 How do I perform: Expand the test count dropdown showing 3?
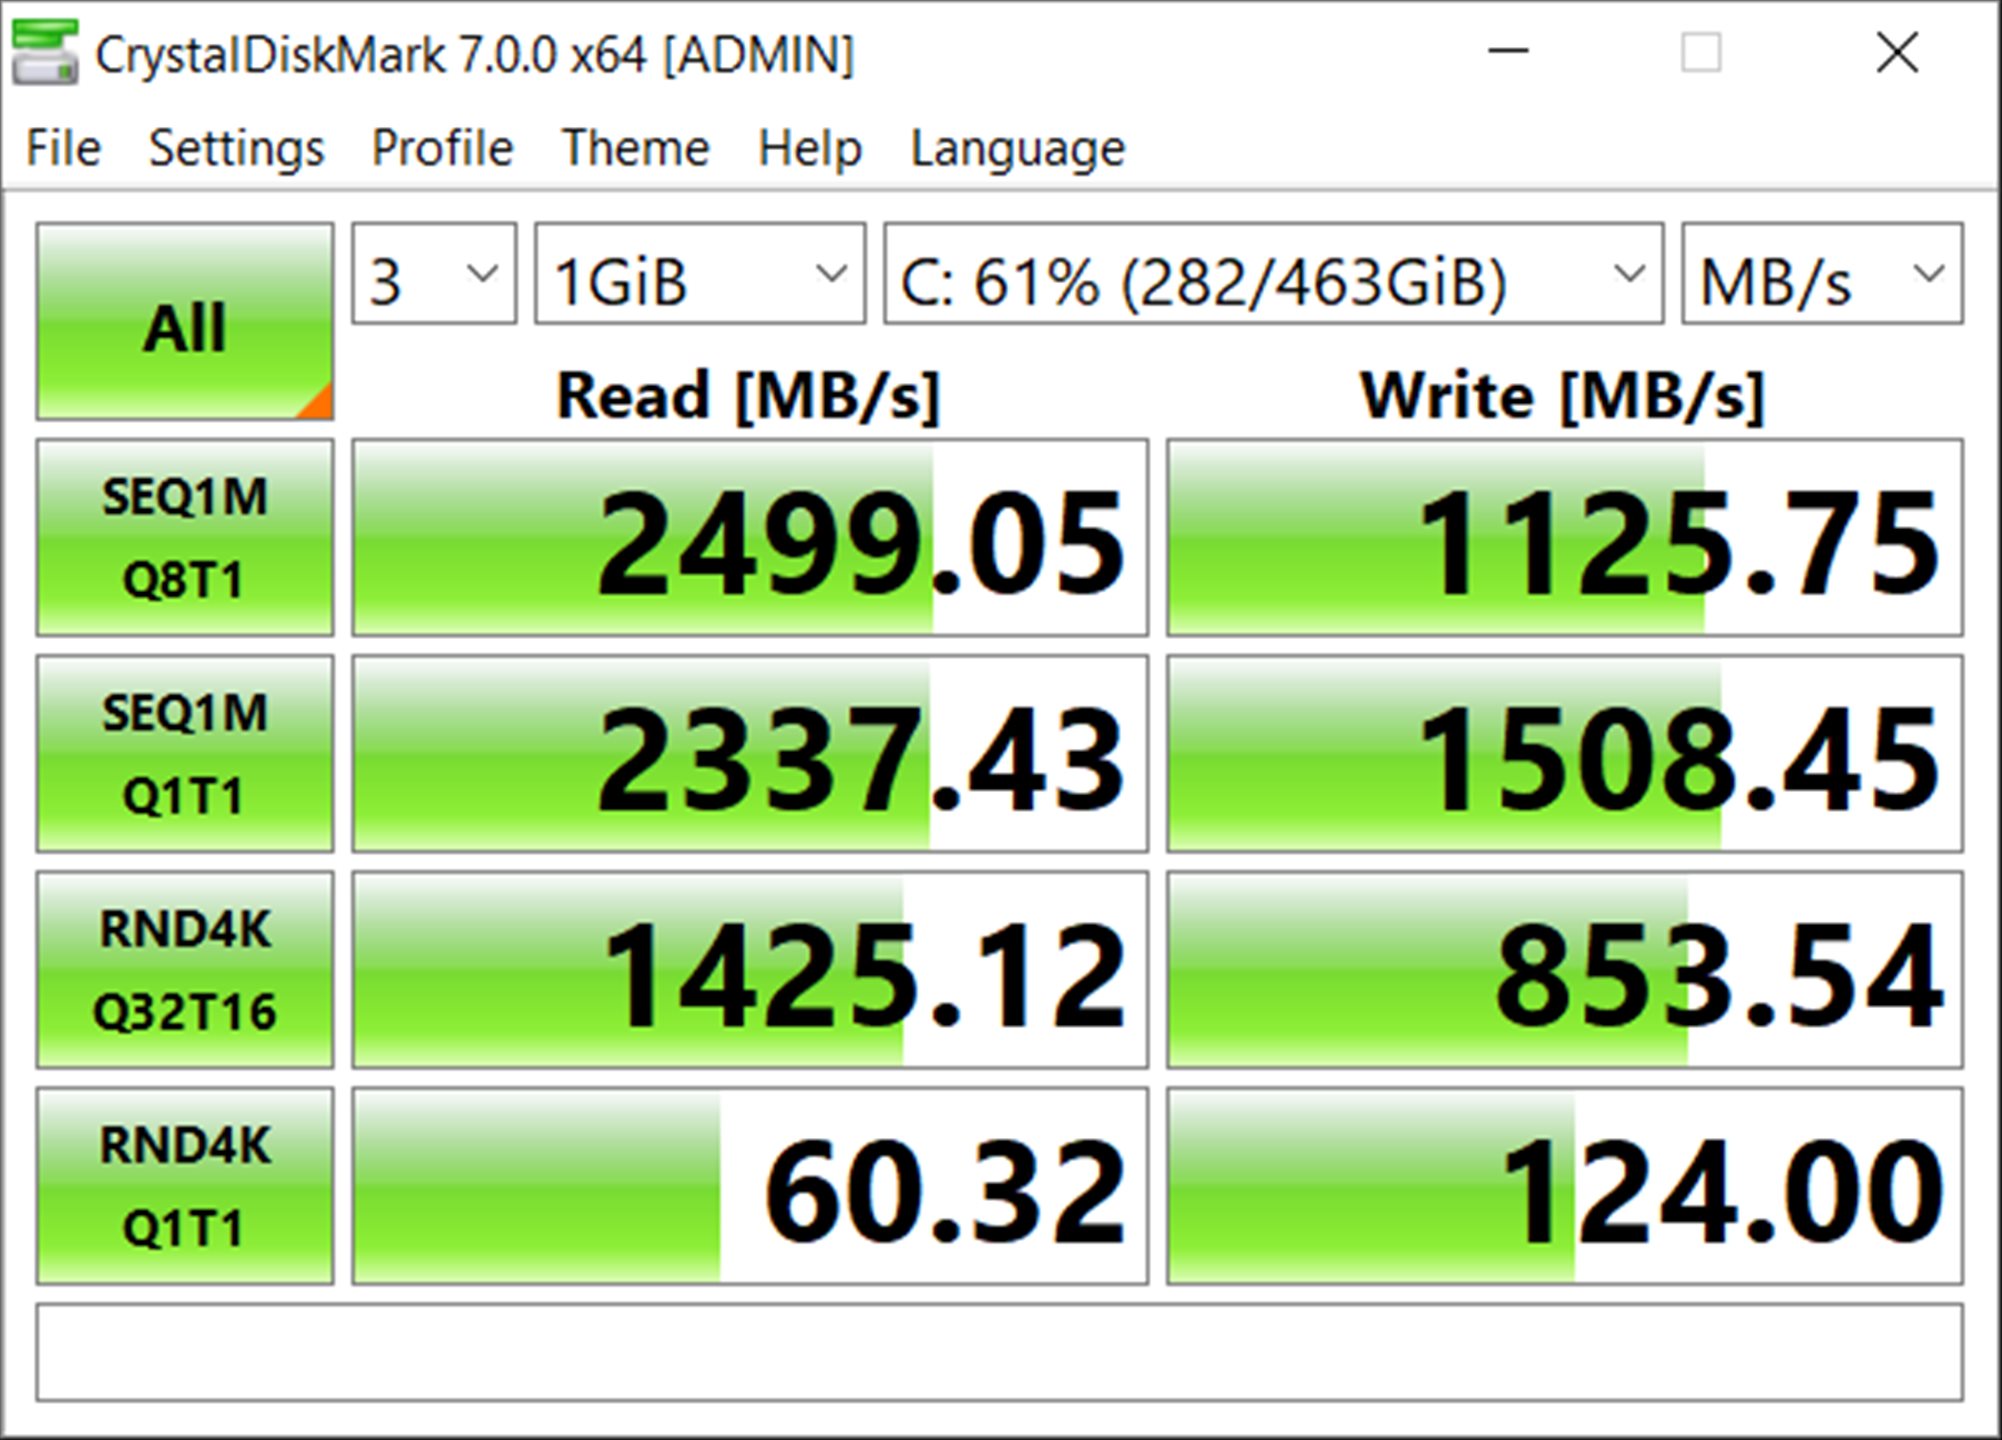point(434,274)
